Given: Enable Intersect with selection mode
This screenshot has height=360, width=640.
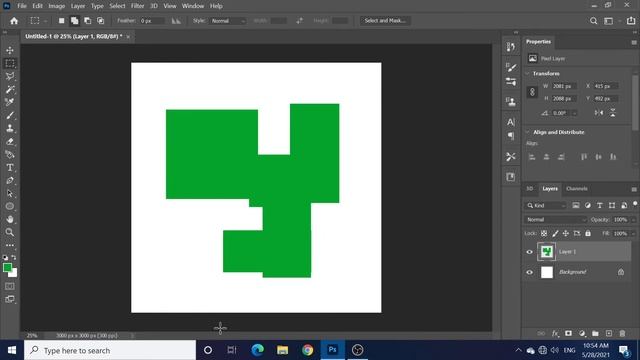Looking at the screenshot, I should click(x=100, y=21).
